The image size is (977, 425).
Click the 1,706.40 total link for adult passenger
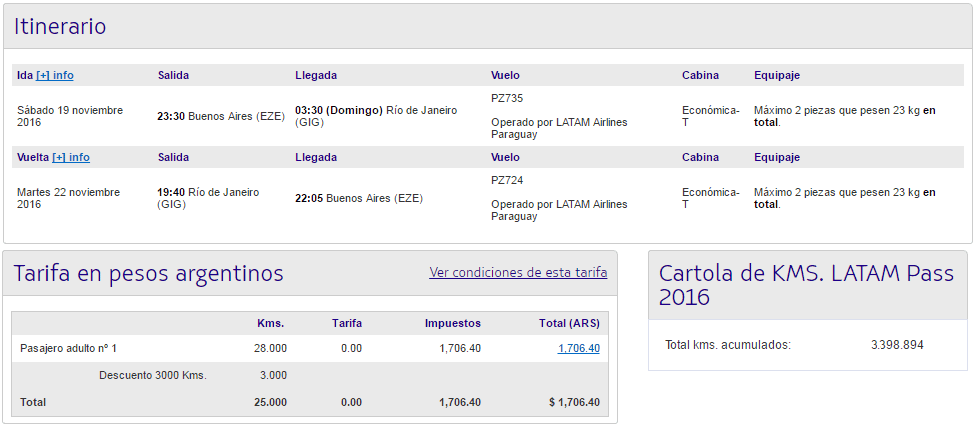point(579,348)
